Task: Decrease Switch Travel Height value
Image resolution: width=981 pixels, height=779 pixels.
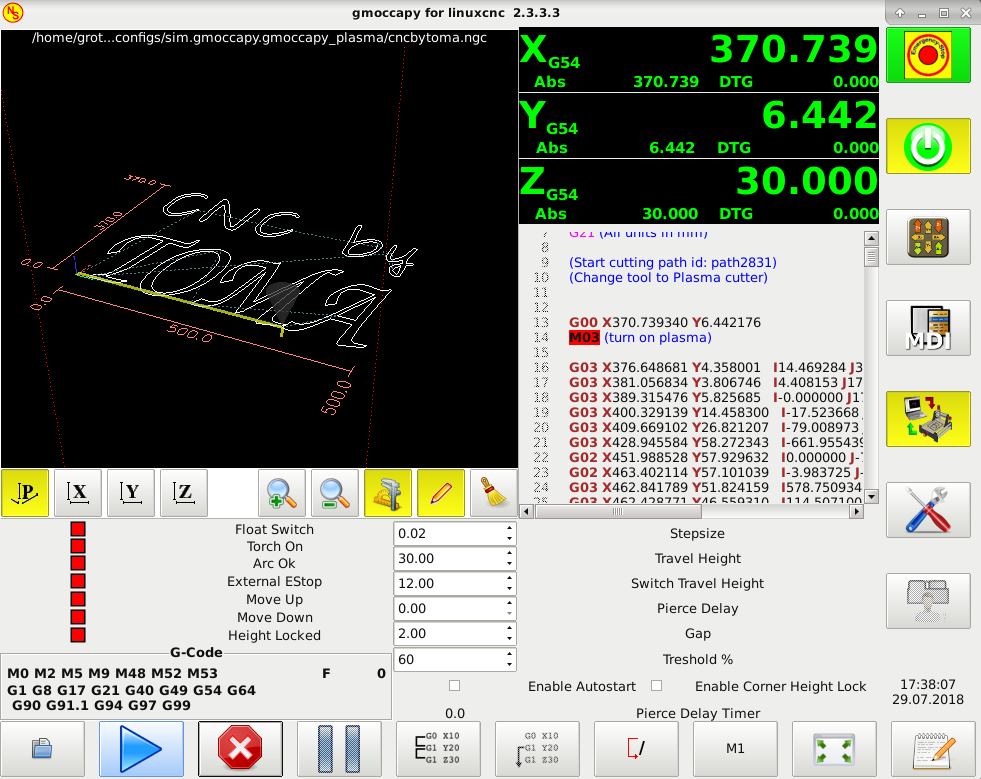Action: (509, 589)
